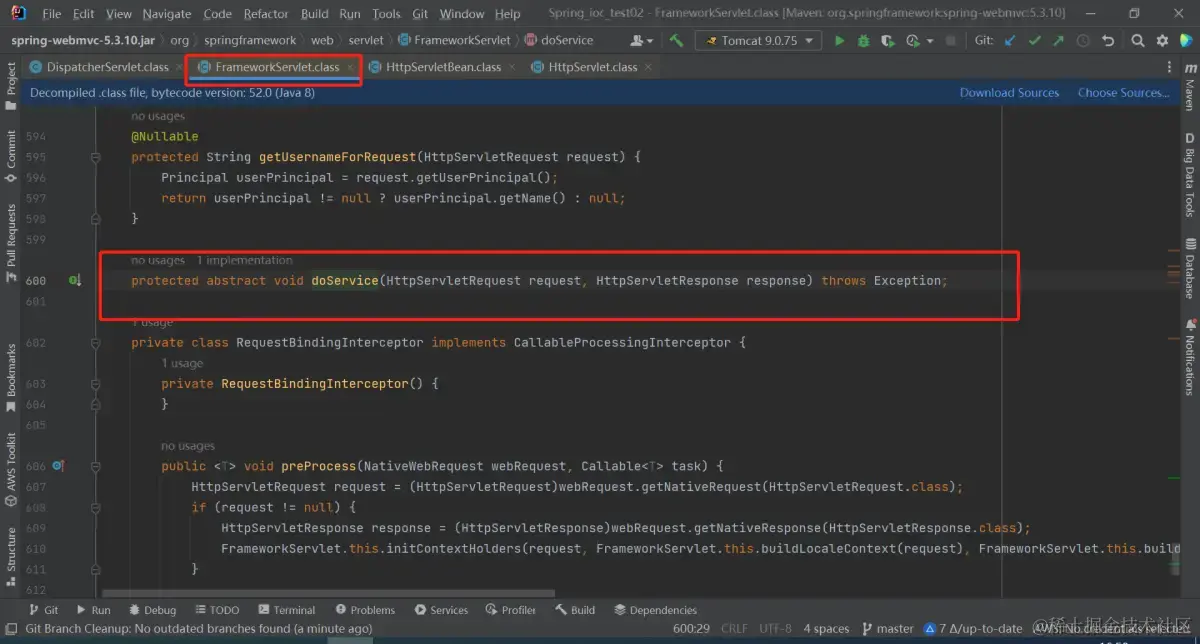This screenshot has height=644, width=1200.
Task: Open the Dependencies tool window
Action: pyautogui.click(x=655, y=610)
